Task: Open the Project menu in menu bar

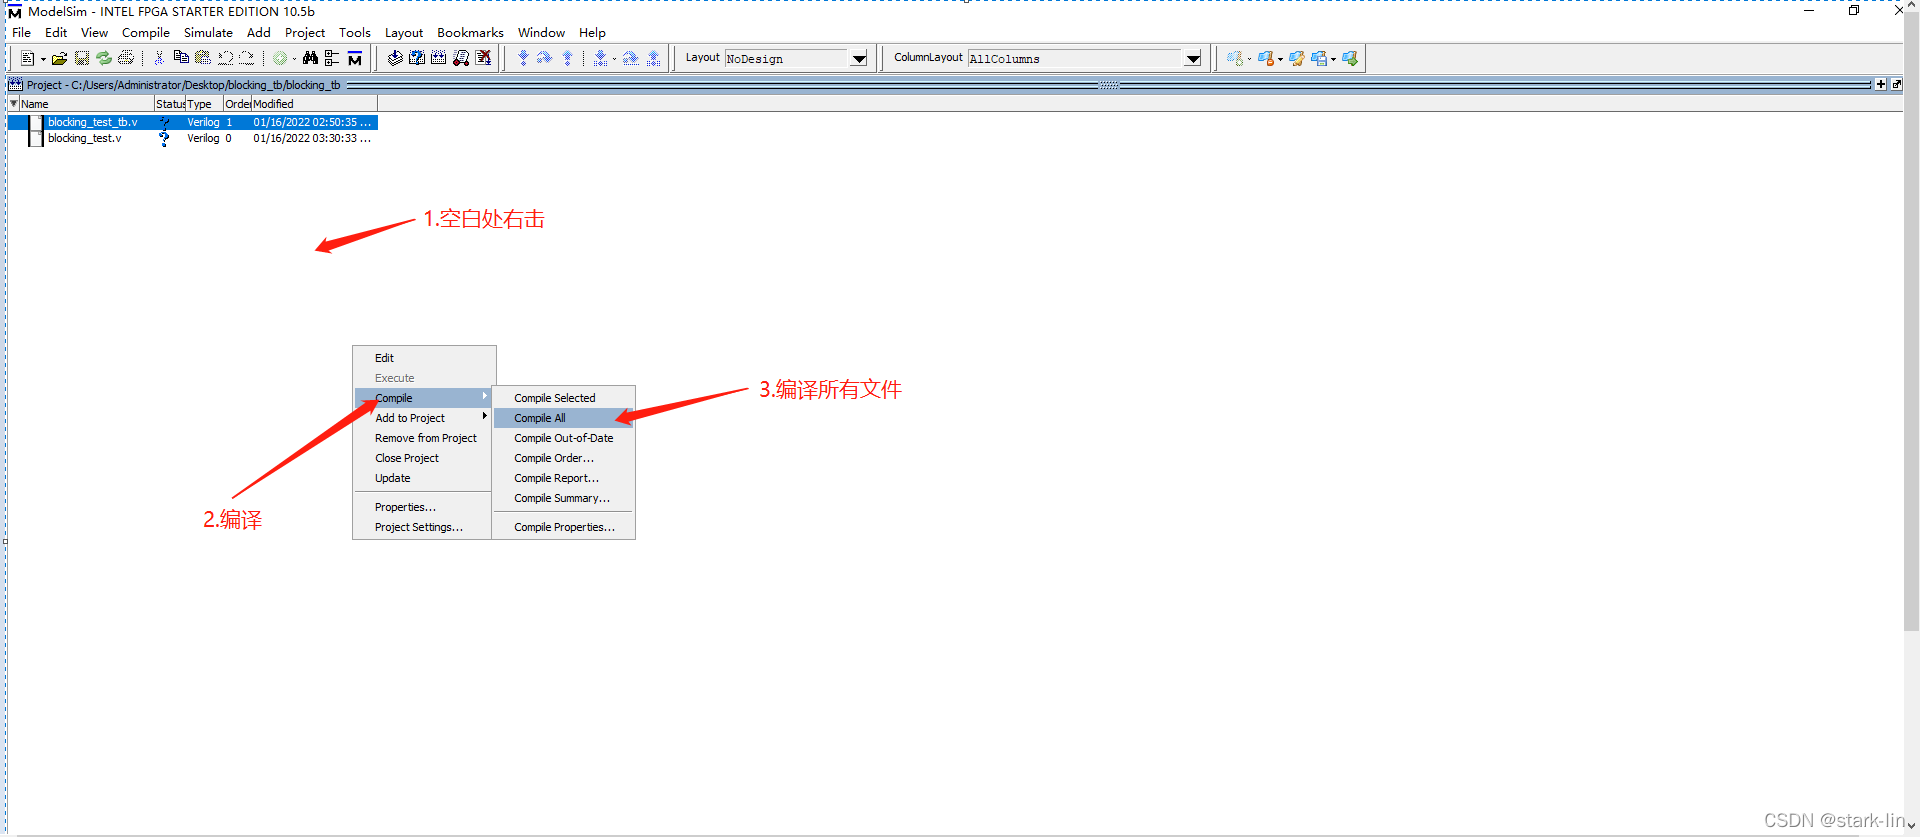Action: (305, 33)
